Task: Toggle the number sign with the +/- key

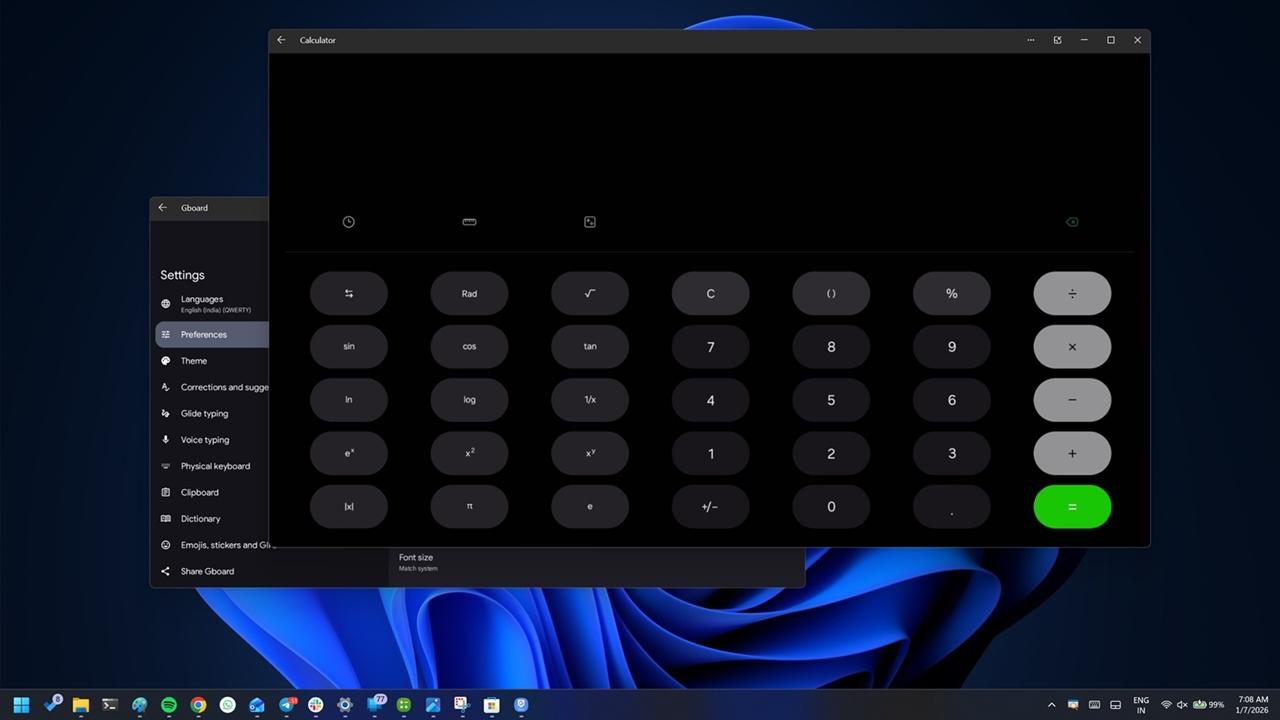Action: [710, 506]
